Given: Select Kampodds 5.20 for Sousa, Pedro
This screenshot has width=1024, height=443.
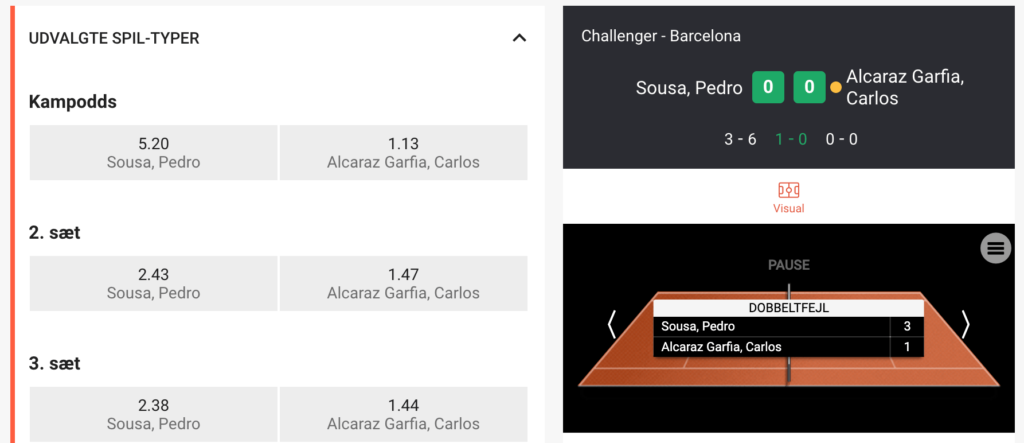Looking at the screenshot, I should click(x=153, y=153).
